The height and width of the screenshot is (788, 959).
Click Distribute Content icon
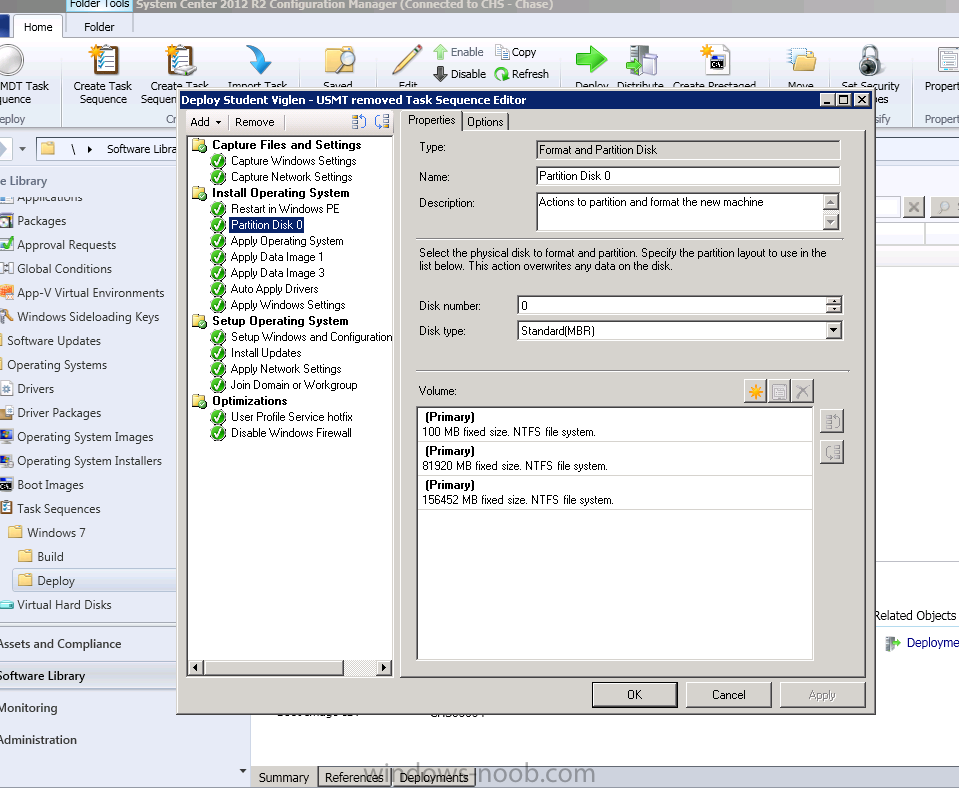click(640, 60)
